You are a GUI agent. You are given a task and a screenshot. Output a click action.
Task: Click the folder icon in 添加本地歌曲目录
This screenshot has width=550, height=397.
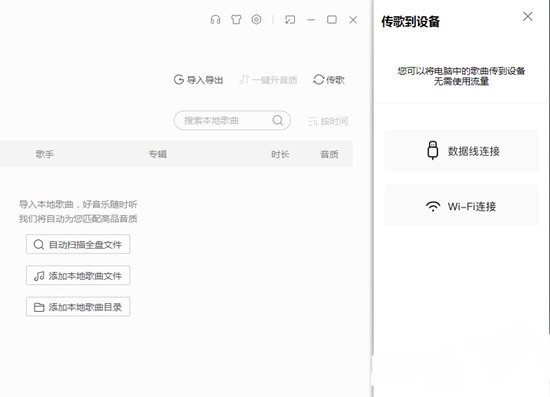[x=39, y=307]
